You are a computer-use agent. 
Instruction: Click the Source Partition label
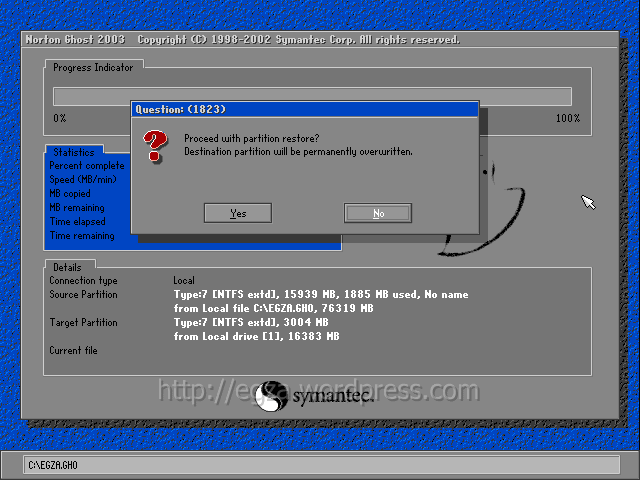tap(83, 295)
